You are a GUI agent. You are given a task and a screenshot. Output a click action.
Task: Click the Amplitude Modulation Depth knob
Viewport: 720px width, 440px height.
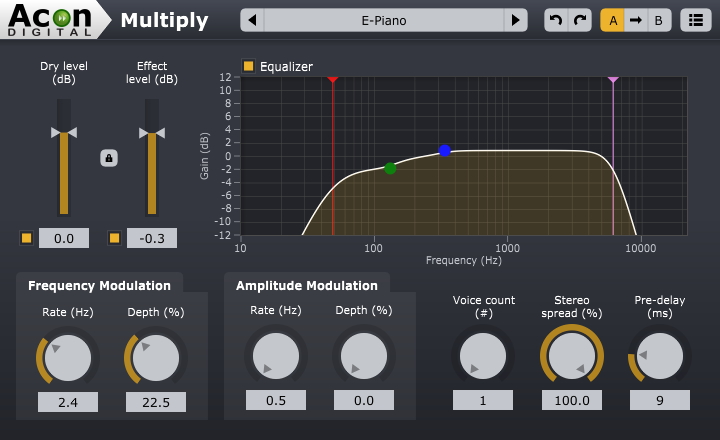364,356
